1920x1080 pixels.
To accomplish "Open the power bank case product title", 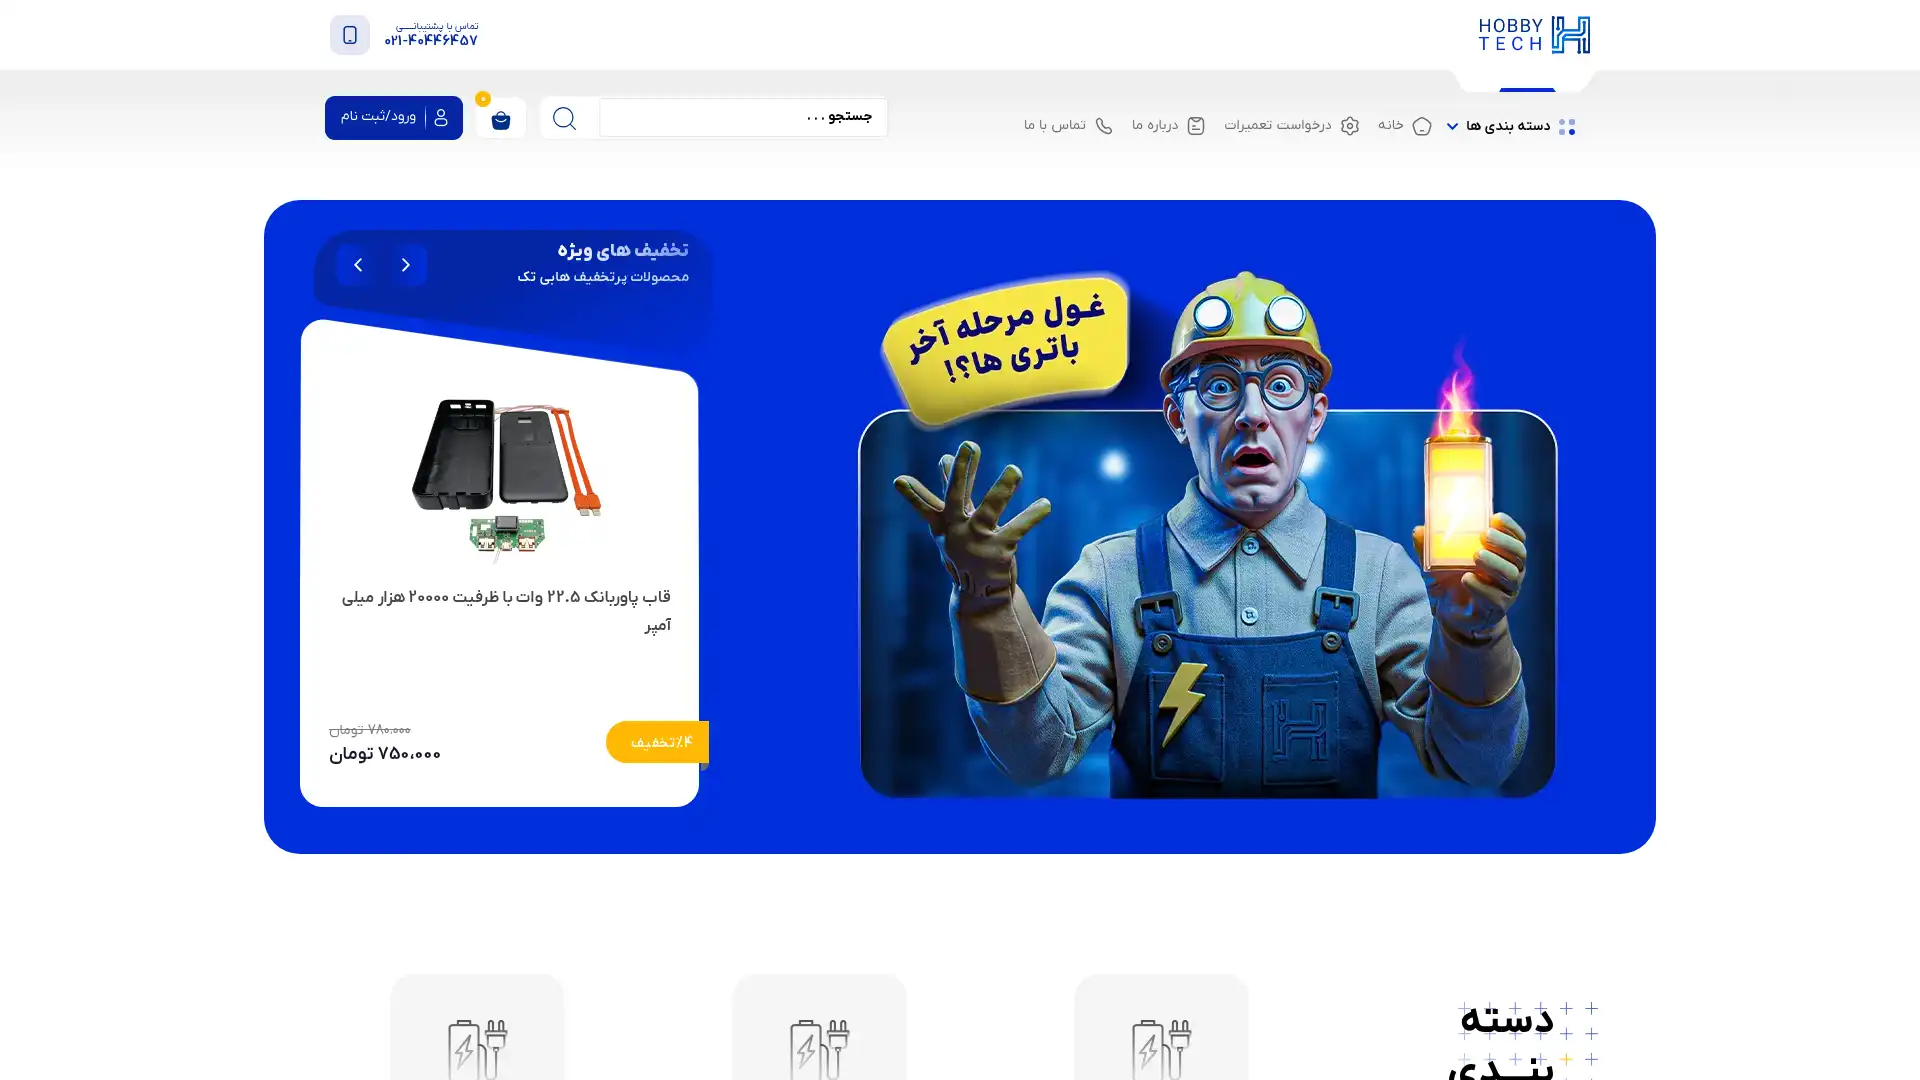I will [506, 611].
